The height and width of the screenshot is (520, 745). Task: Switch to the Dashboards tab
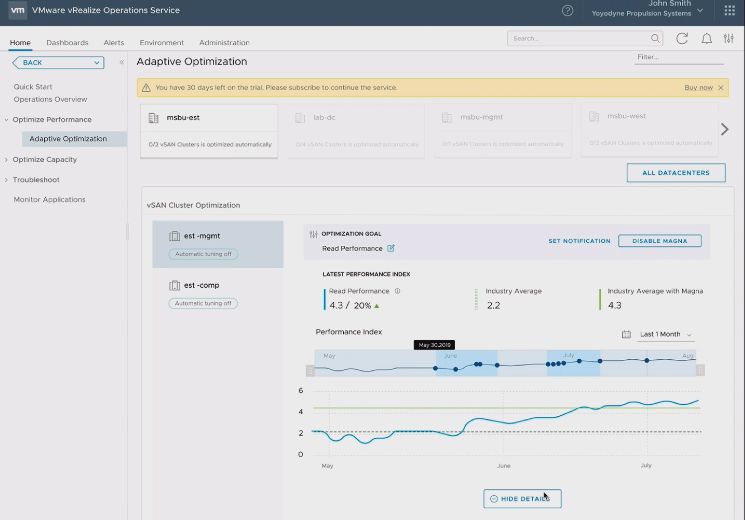[67, 42]
